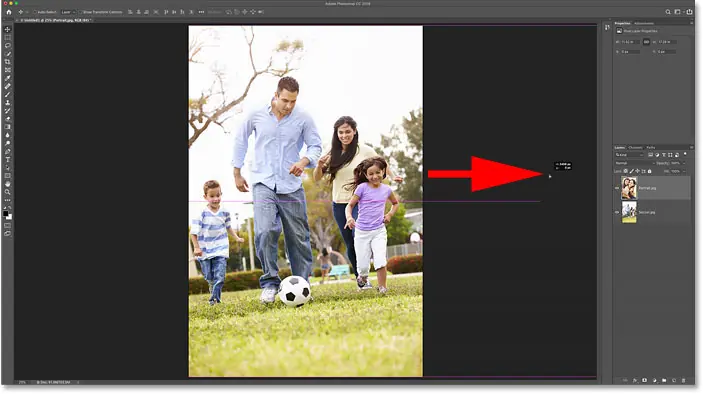Select the Hand tool
703x394 pixels.
click(x=8, y=184)
